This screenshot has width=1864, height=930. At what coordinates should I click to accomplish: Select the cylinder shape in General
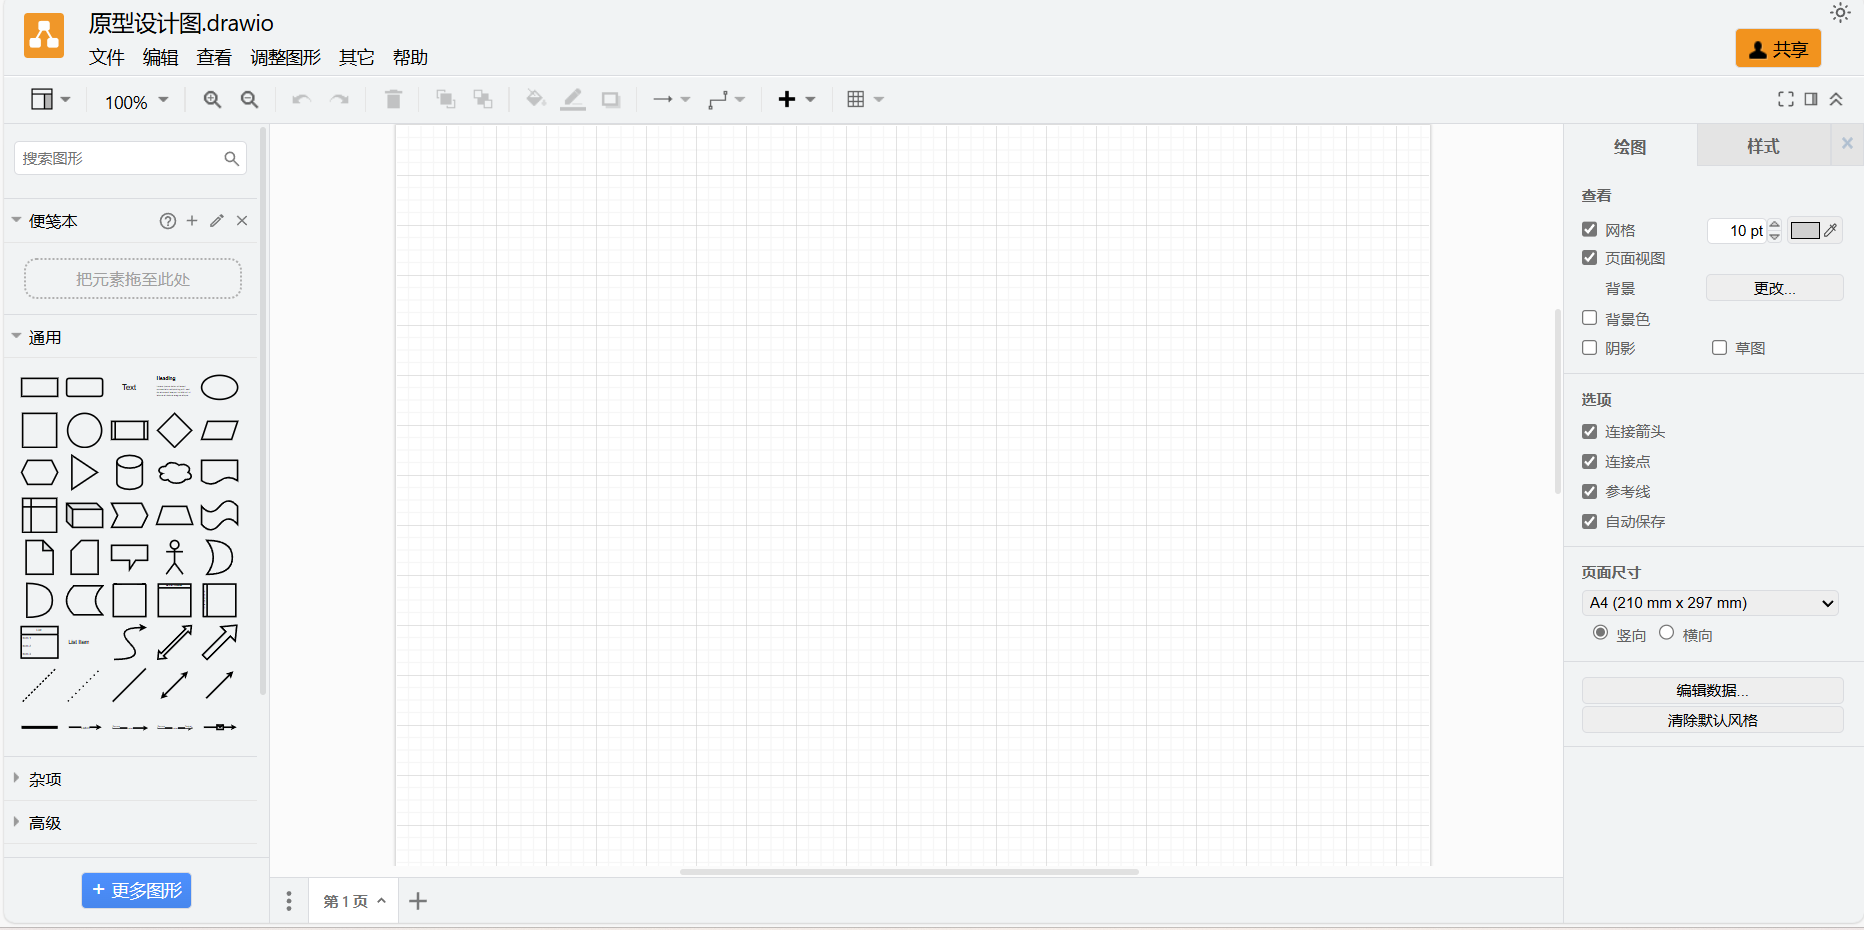(x=130, y=473)
